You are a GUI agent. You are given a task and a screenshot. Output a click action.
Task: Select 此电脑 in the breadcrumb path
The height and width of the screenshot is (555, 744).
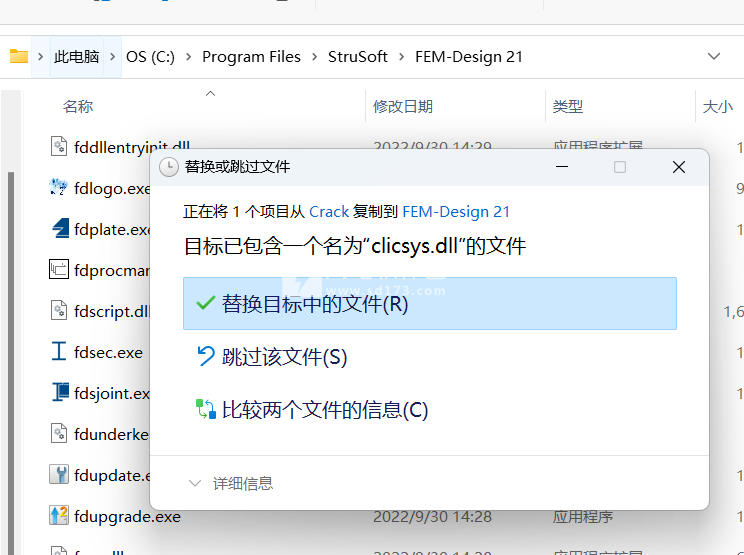[x=76, y=57]
